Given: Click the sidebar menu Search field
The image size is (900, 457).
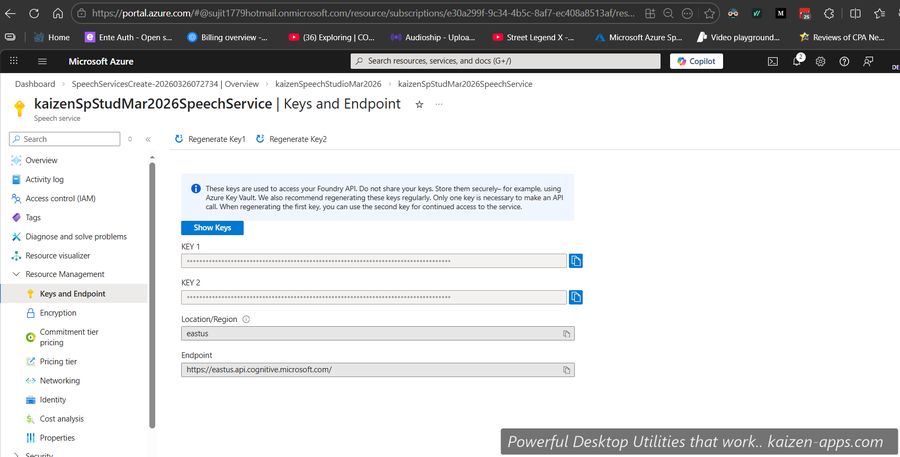Looking at the screenshot, I should pos(65,139).
